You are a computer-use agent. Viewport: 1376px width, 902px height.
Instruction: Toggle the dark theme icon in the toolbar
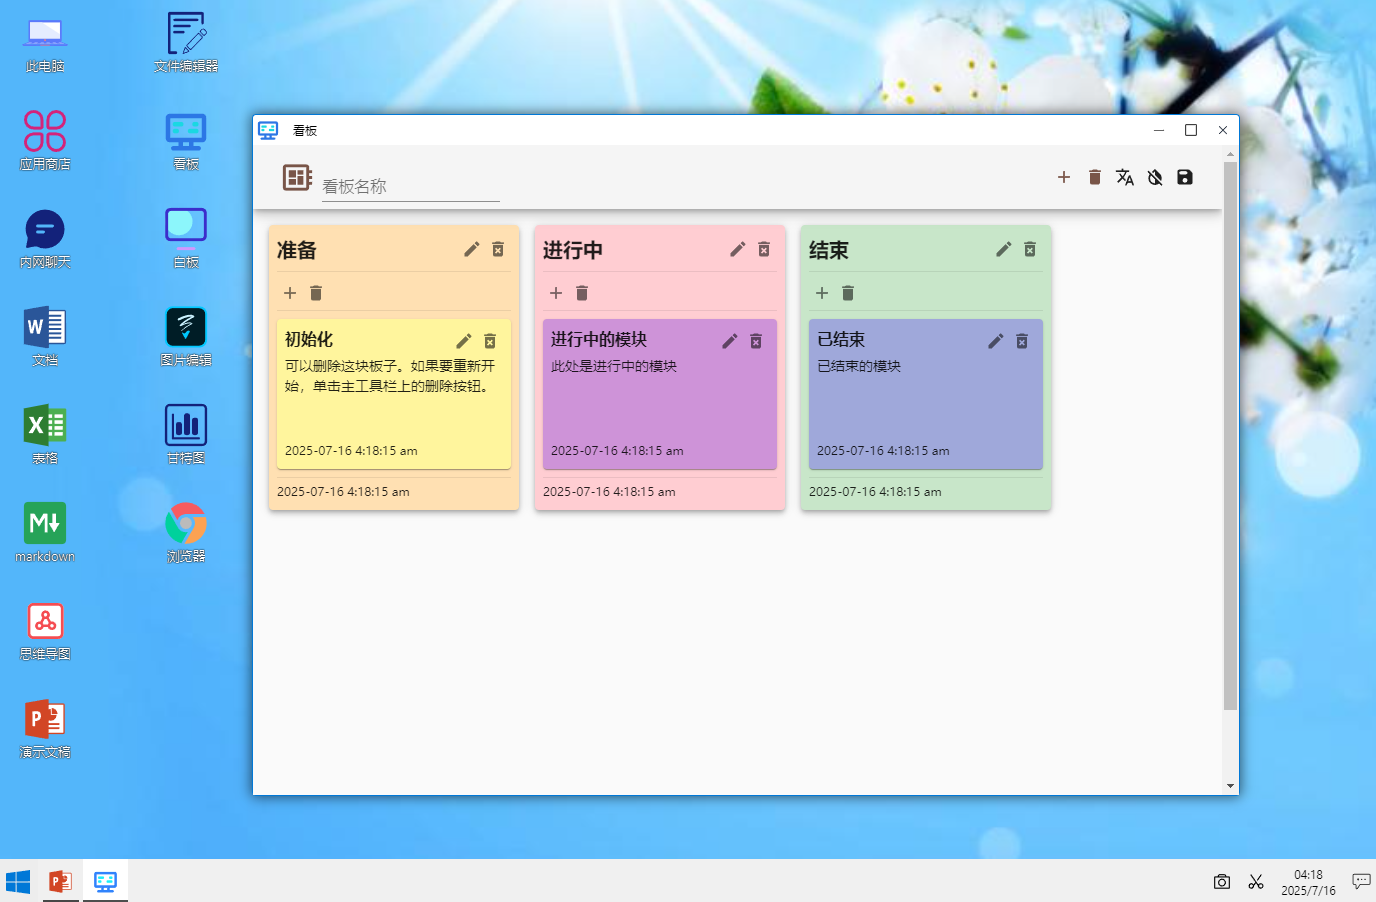[x=1155, y=177]
